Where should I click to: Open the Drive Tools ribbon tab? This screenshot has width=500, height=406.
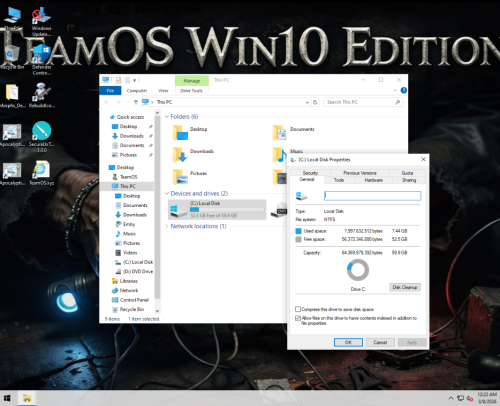[191, 91]
